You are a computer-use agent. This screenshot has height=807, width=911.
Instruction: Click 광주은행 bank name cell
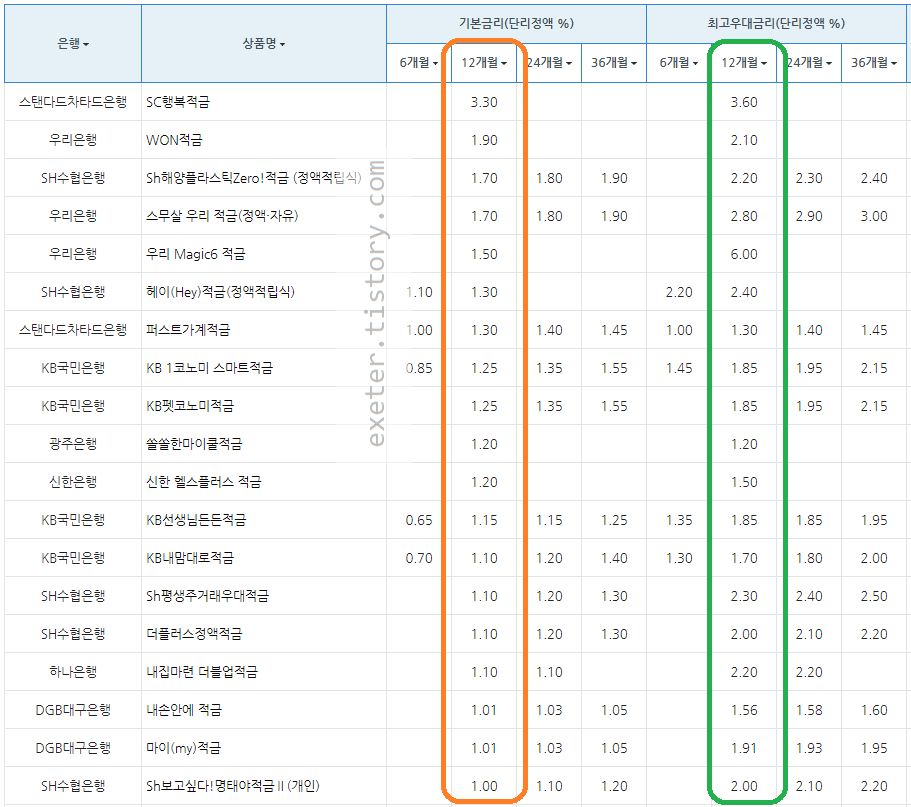tap(73, 444)
